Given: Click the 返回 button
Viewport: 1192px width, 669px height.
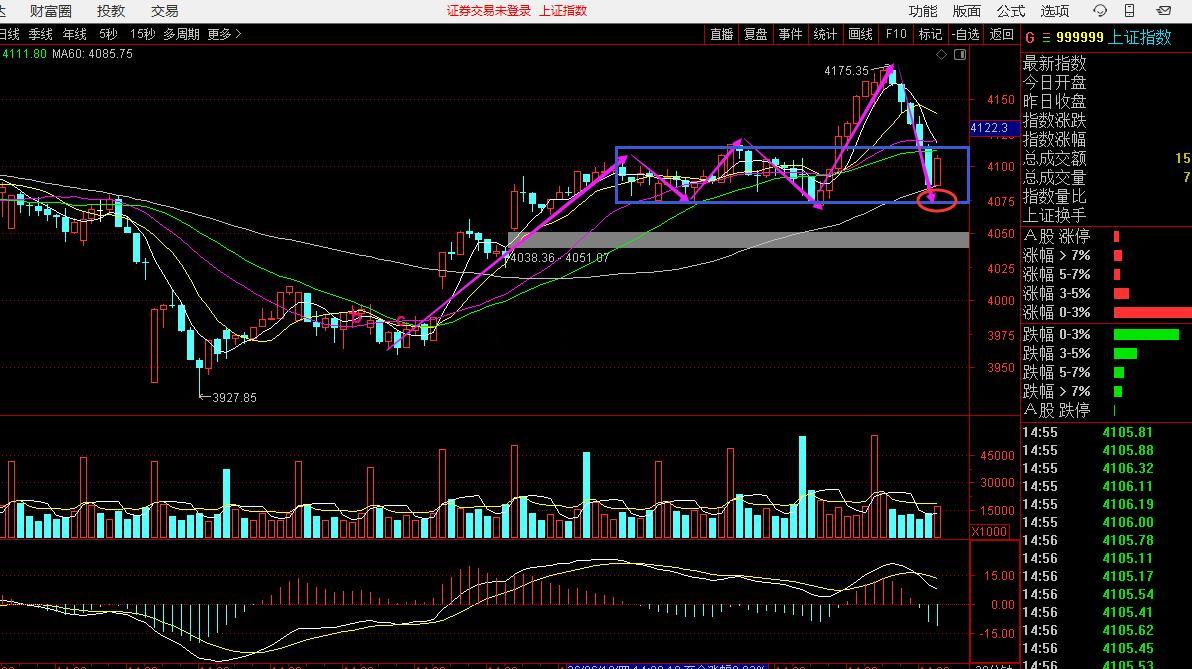Looking at the screenshot, I should pos(1001,34).
